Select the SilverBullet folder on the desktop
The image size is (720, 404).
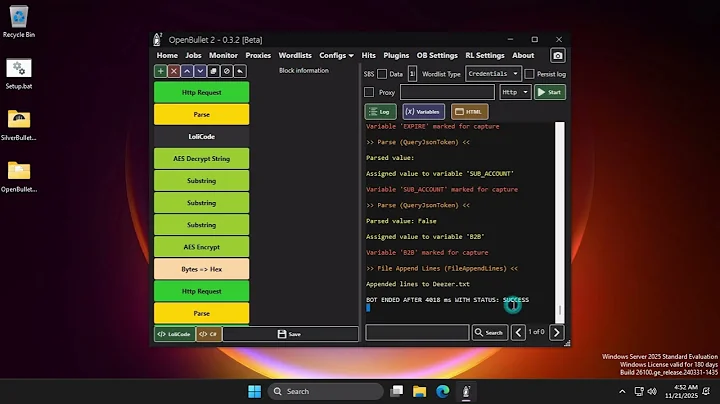[x=19, y=125]
